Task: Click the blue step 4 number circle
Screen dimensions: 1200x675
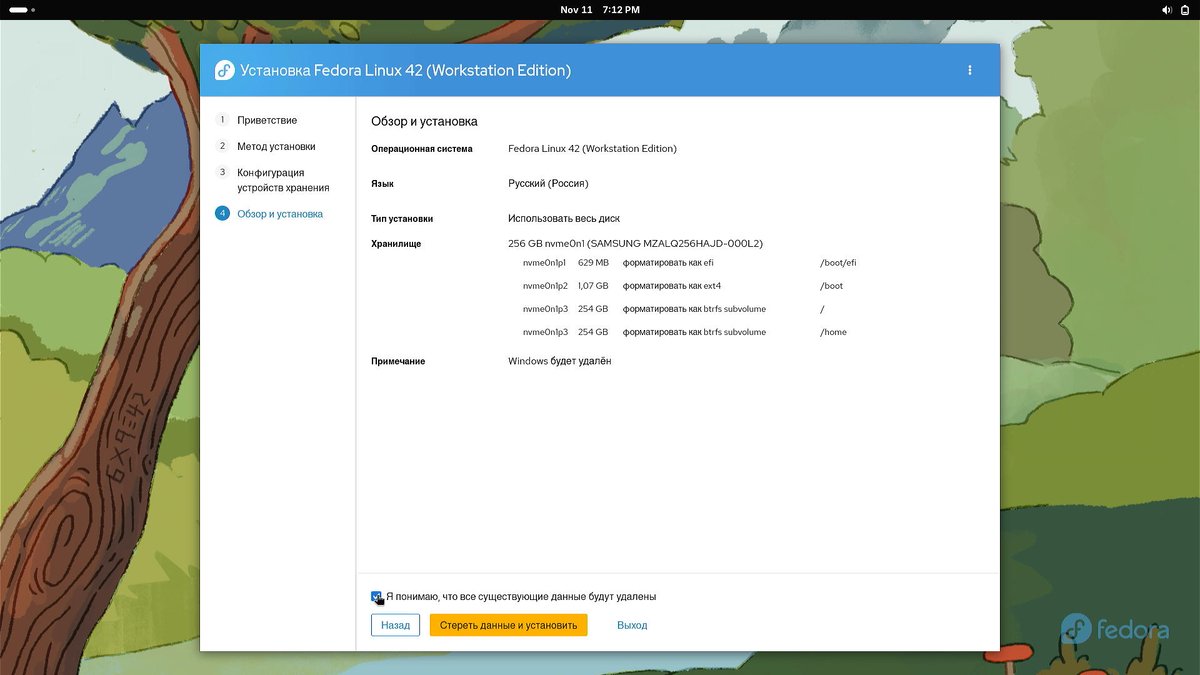Action: pyautogui.click(x=222, y=214)
